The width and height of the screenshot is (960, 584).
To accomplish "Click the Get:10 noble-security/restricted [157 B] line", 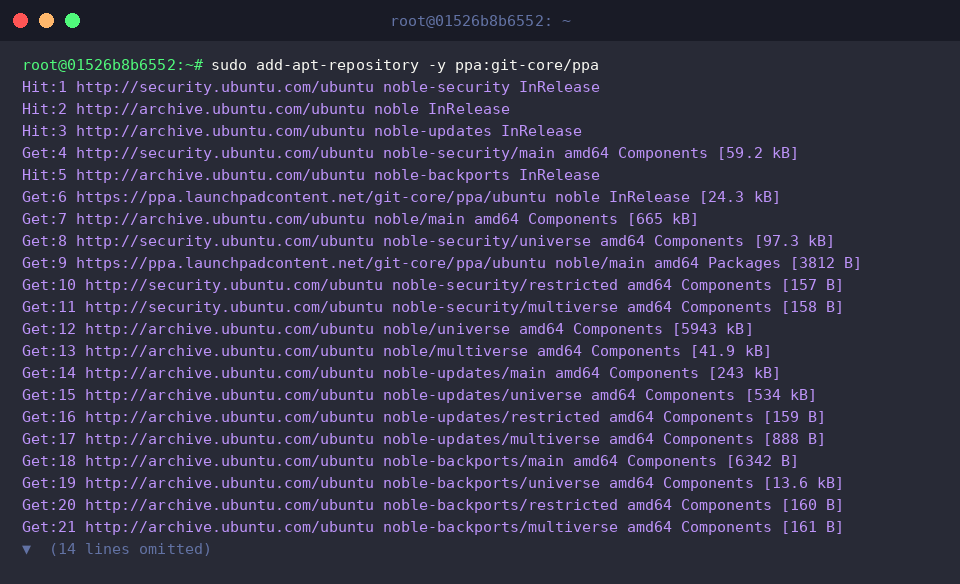I will pyautogui.click(x=432, y=285).
